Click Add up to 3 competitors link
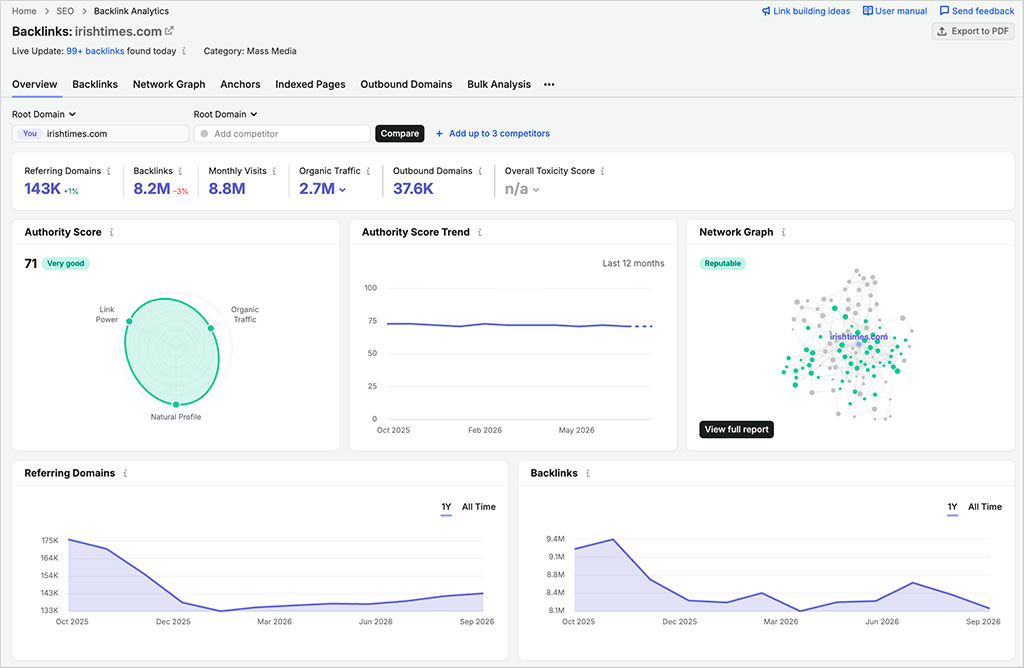The width and height of the screenshot is (1024, 668). (499, 134)
